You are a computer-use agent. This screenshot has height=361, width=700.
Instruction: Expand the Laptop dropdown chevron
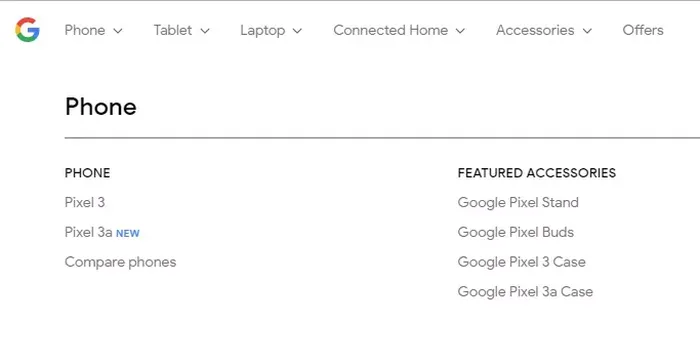coord(297,31)
